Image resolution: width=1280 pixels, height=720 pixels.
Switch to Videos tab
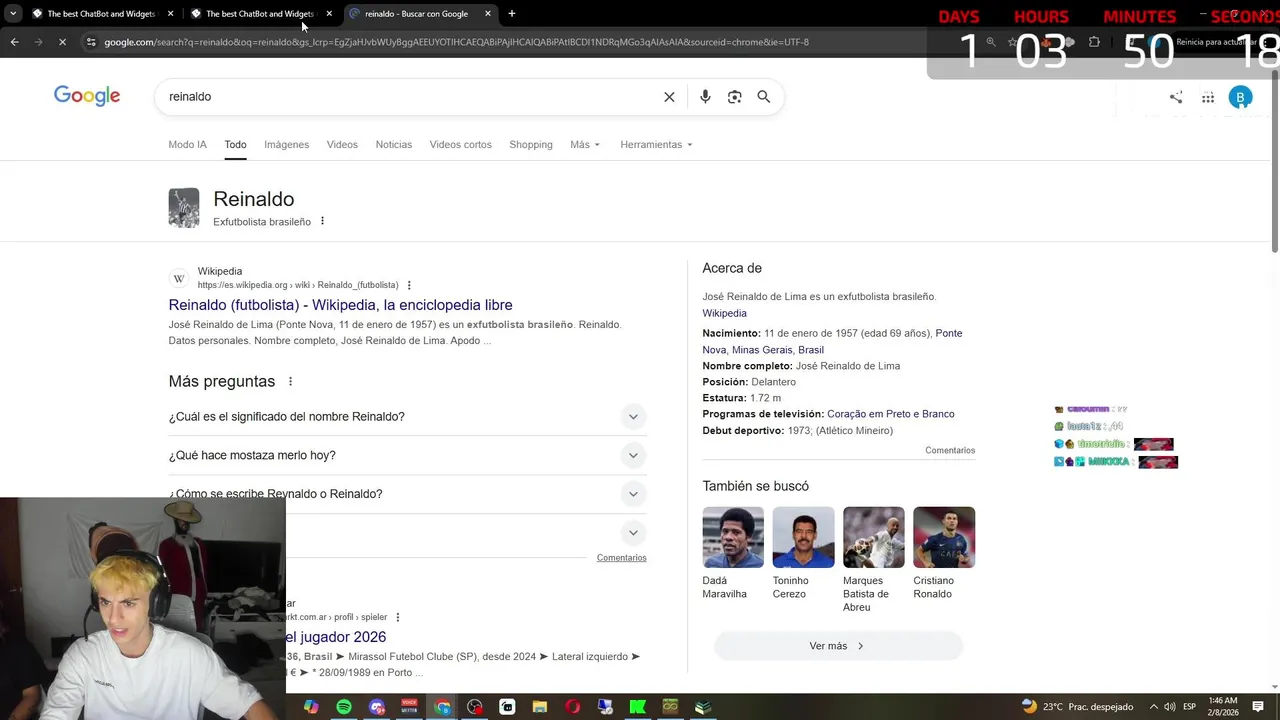(342, 145)
